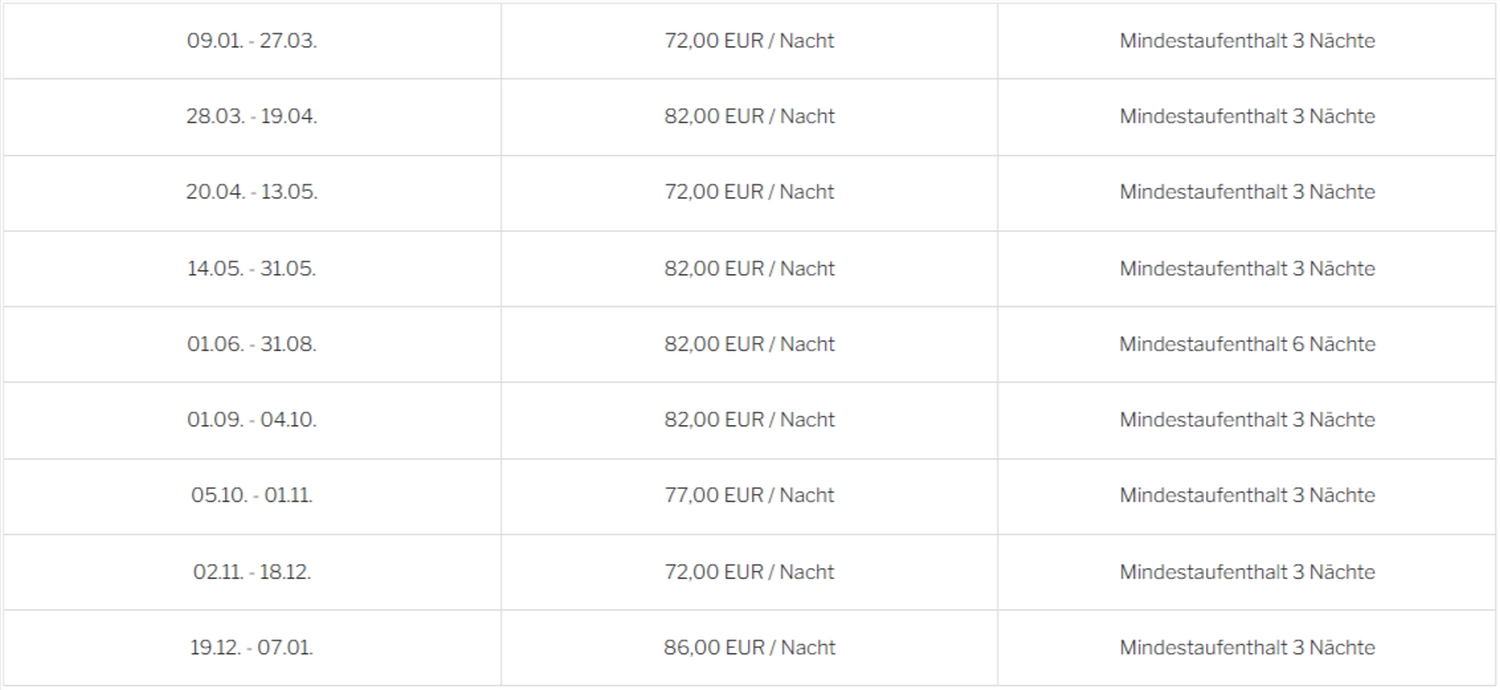Screen dimensions: 1500x690
Task: Click the date range 05.10. - 01.11.
Action: (252, 495)
